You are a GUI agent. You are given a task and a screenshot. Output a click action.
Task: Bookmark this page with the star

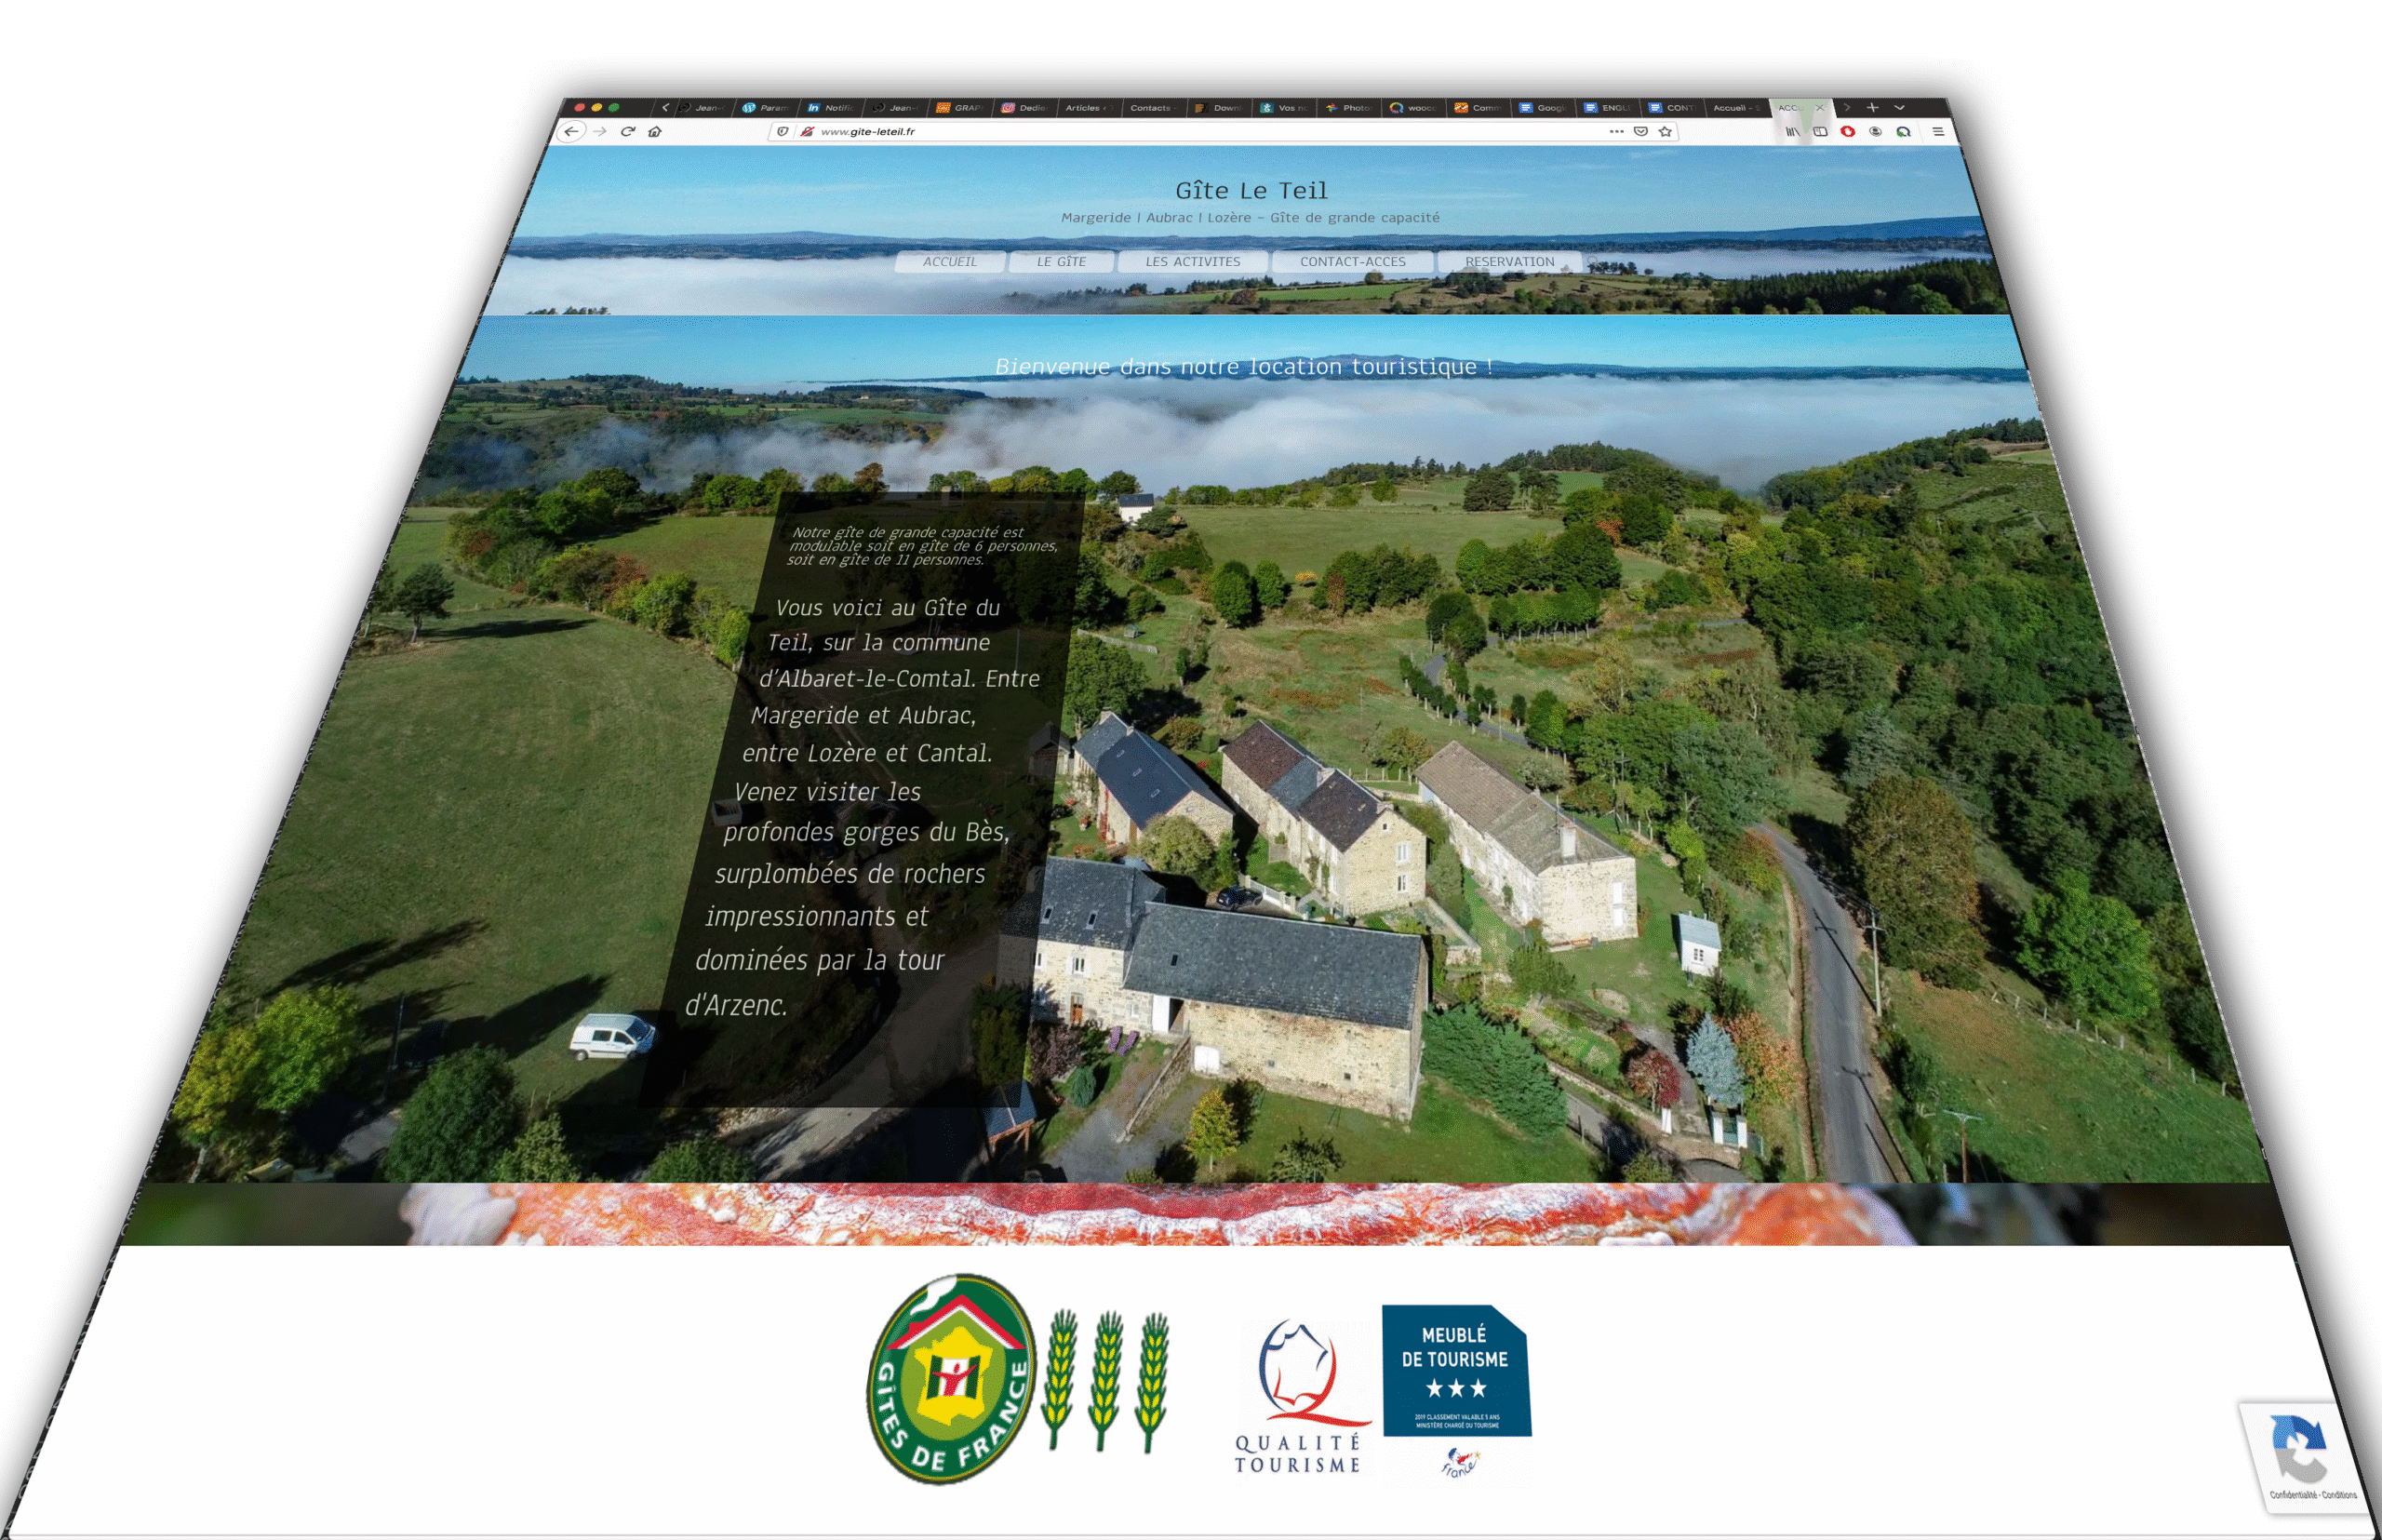pos(1665,131)
